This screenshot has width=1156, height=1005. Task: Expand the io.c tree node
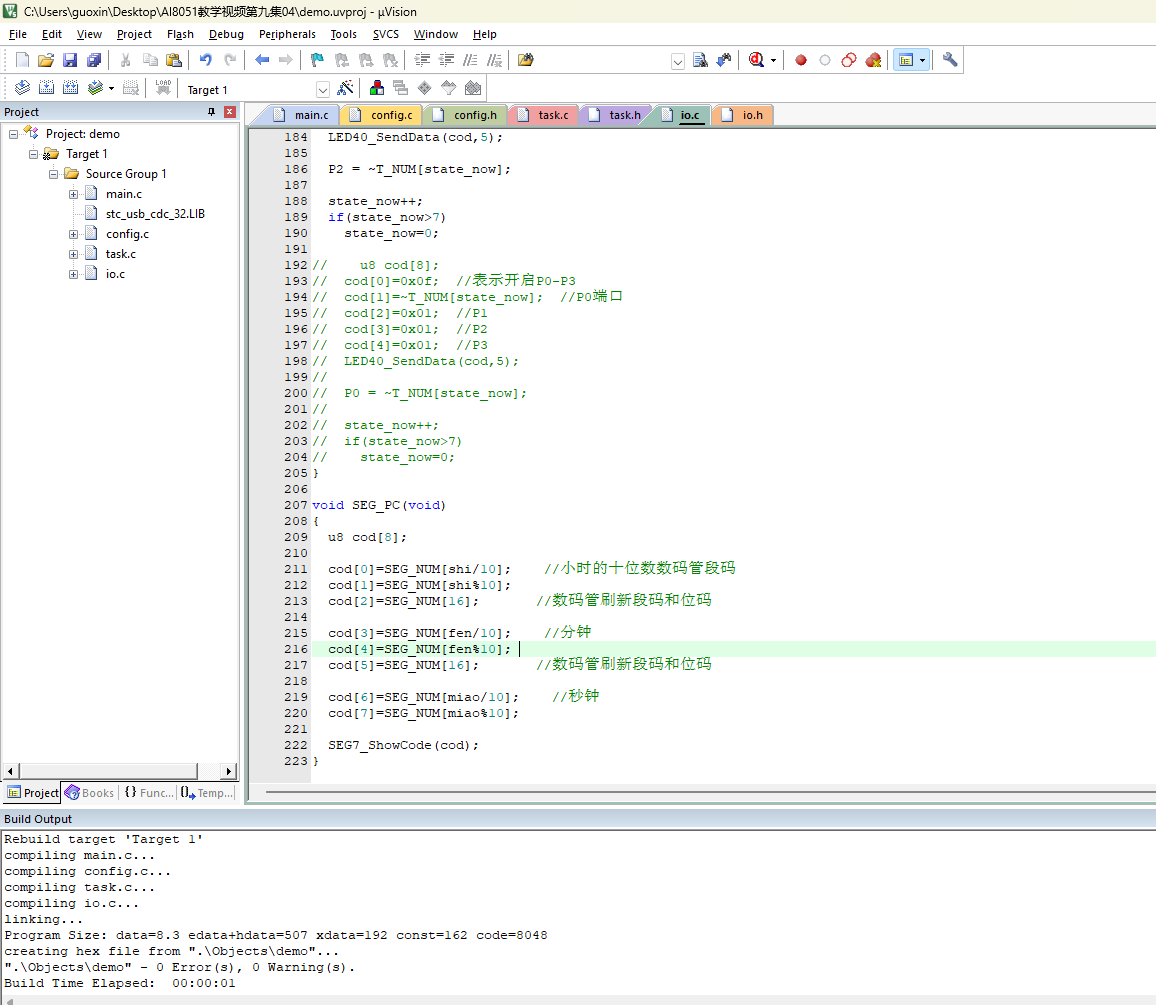tap(73, 274)
